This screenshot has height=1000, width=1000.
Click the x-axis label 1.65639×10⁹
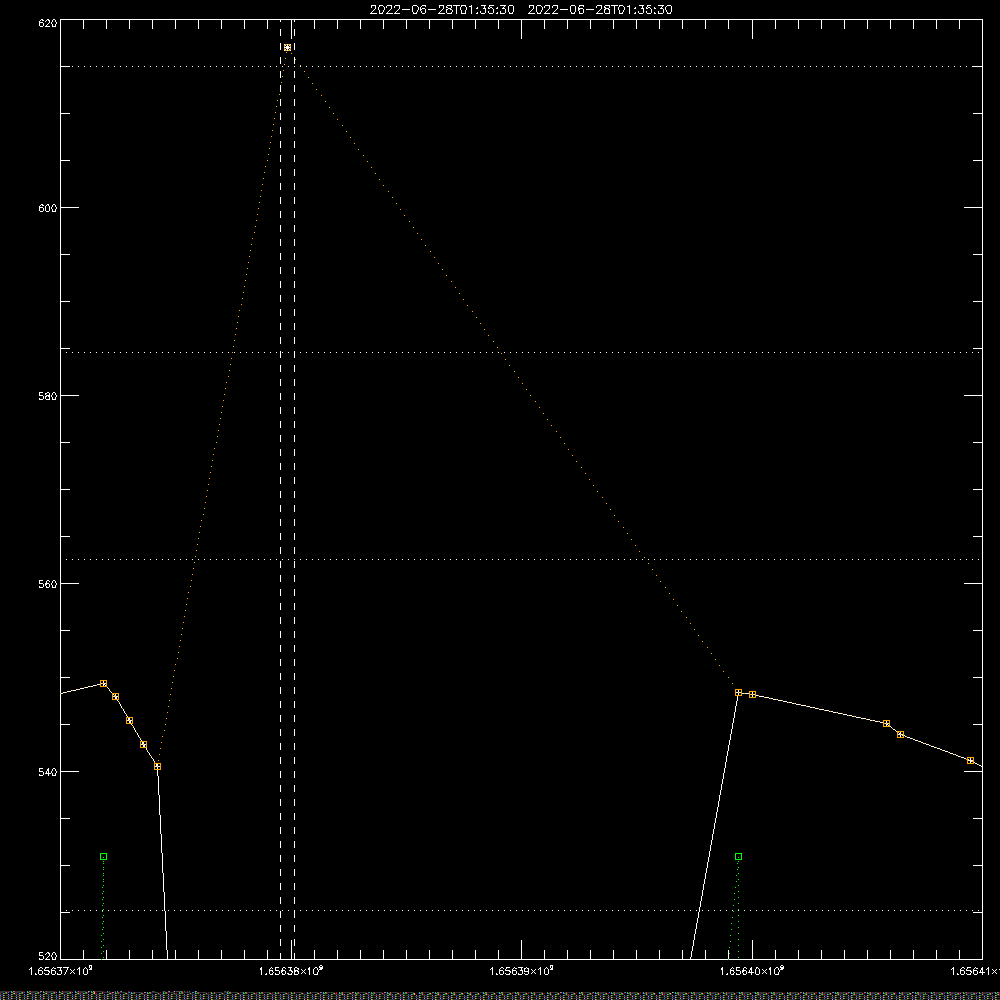(522, 971)
